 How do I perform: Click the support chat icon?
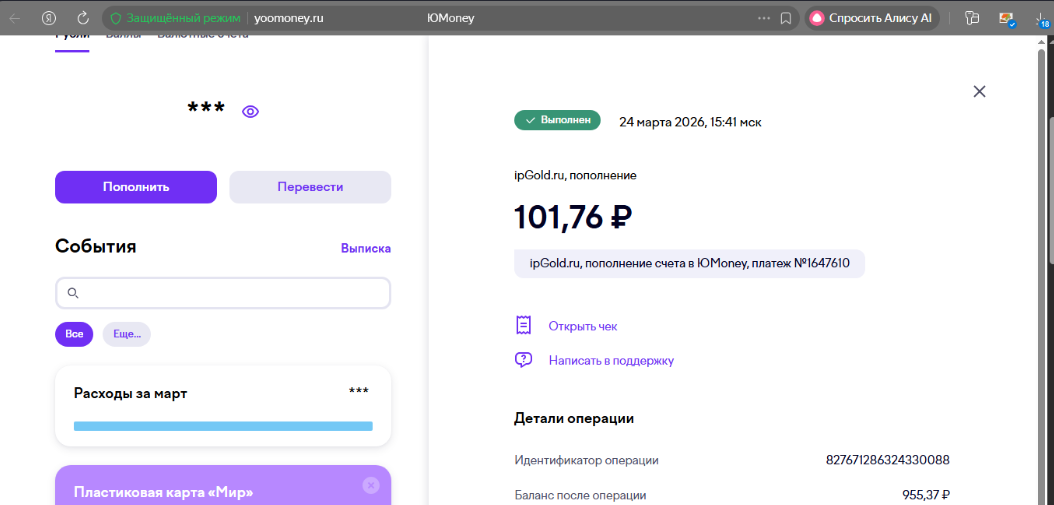[x=523, y=360]
